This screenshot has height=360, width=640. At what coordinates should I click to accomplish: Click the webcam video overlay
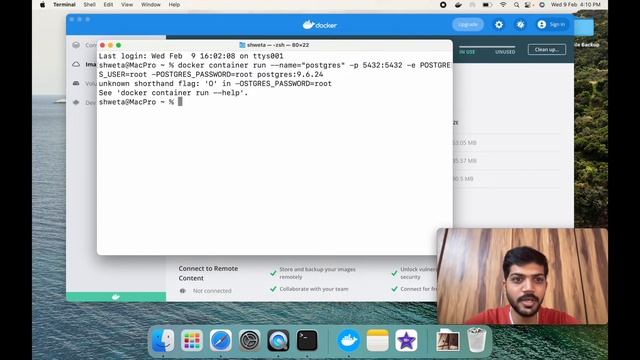522,276
